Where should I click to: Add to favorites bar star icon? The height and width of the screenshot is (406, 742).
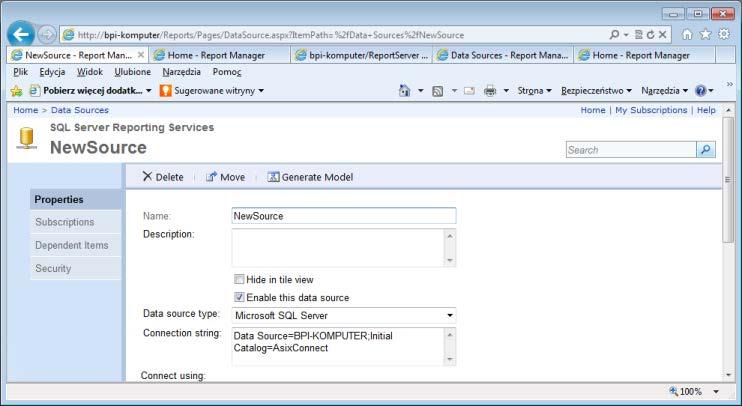tap(16, 90)
